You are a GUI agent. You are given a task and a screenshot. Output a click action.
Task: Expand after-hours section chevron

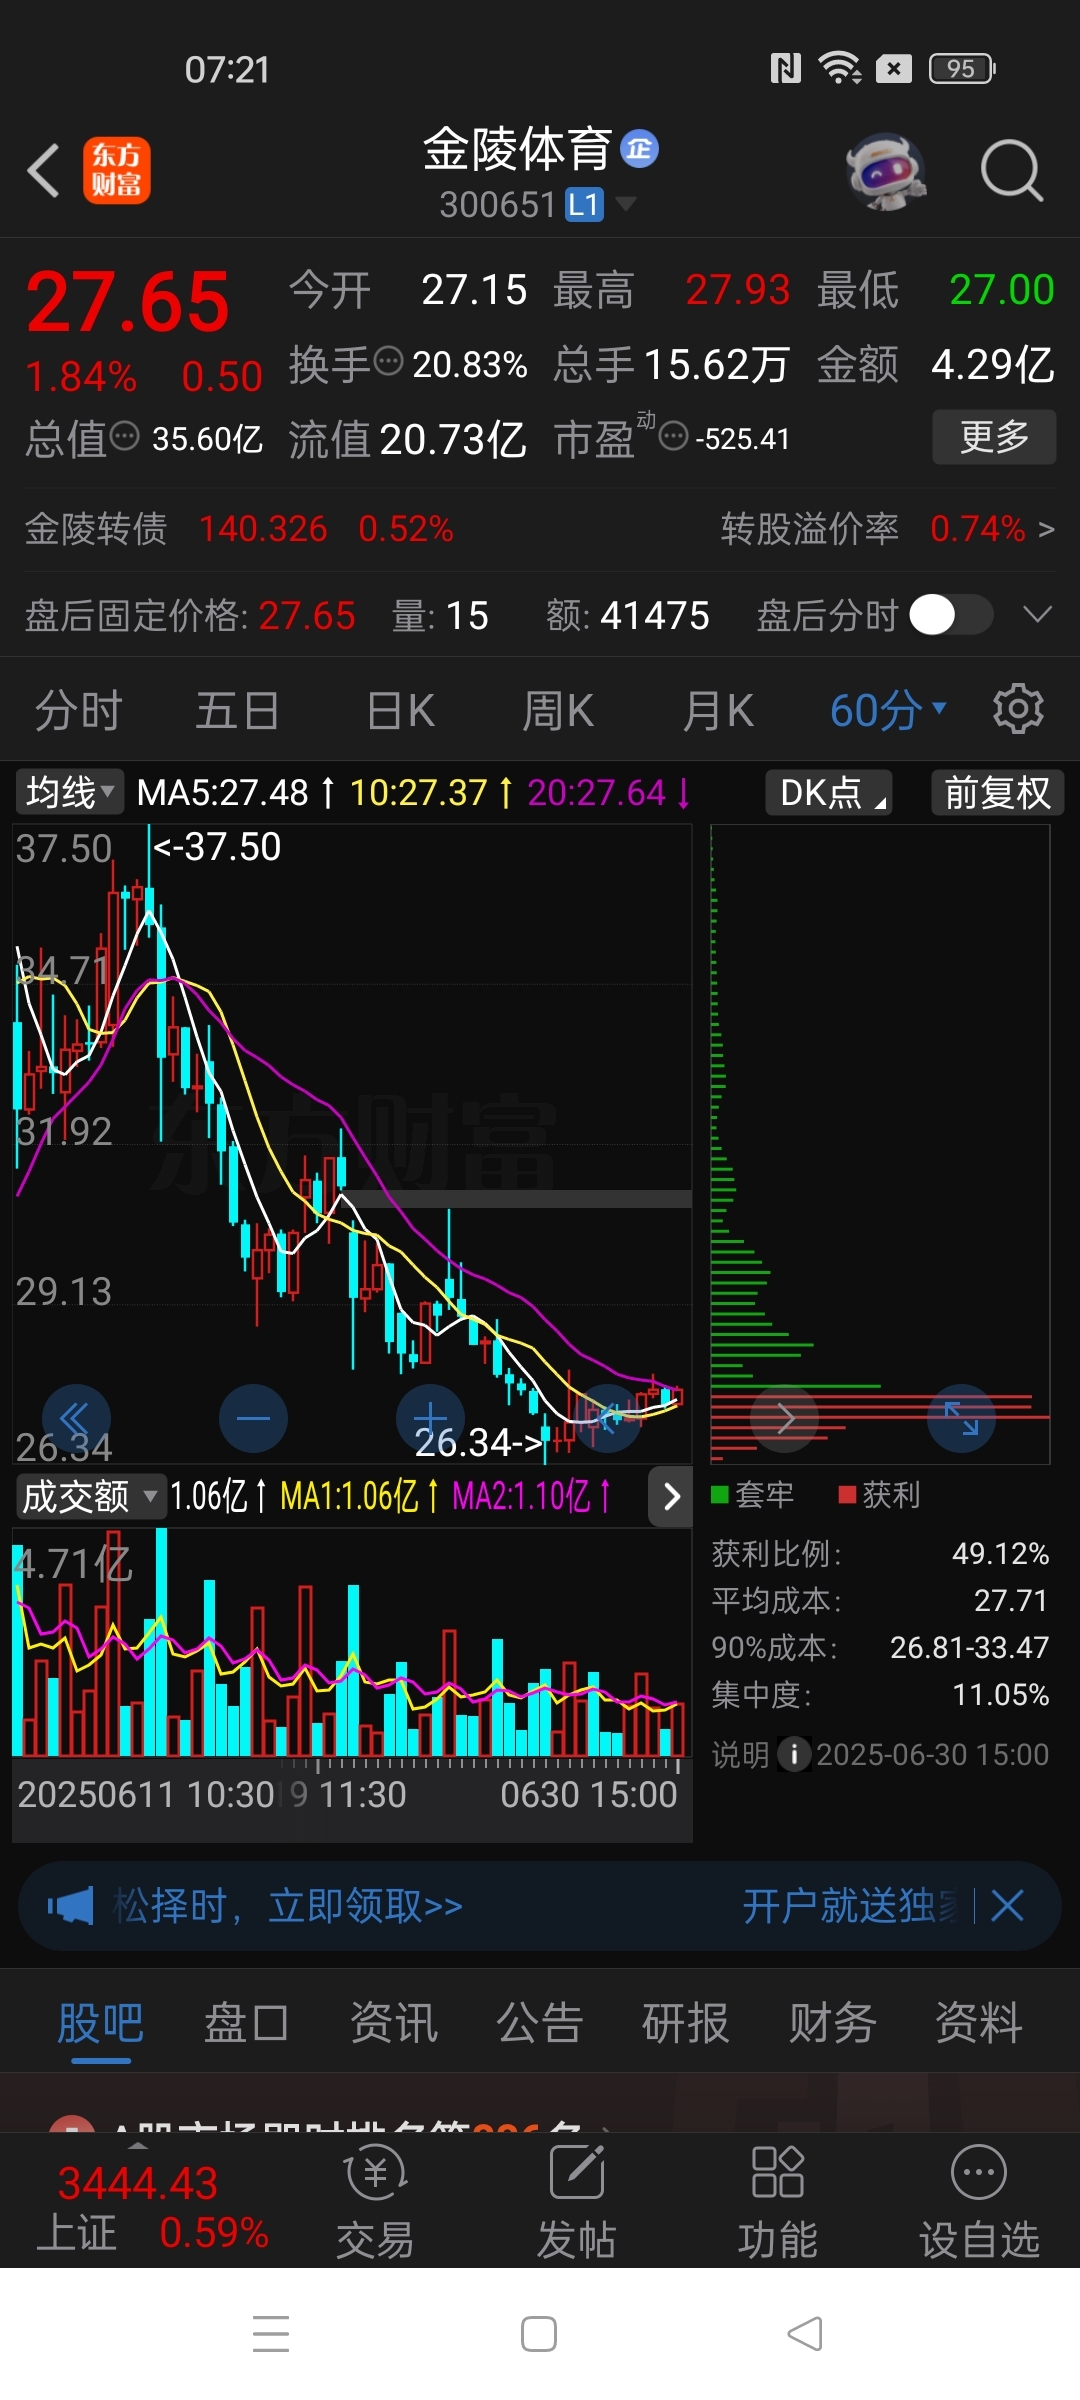point(1038,614)
